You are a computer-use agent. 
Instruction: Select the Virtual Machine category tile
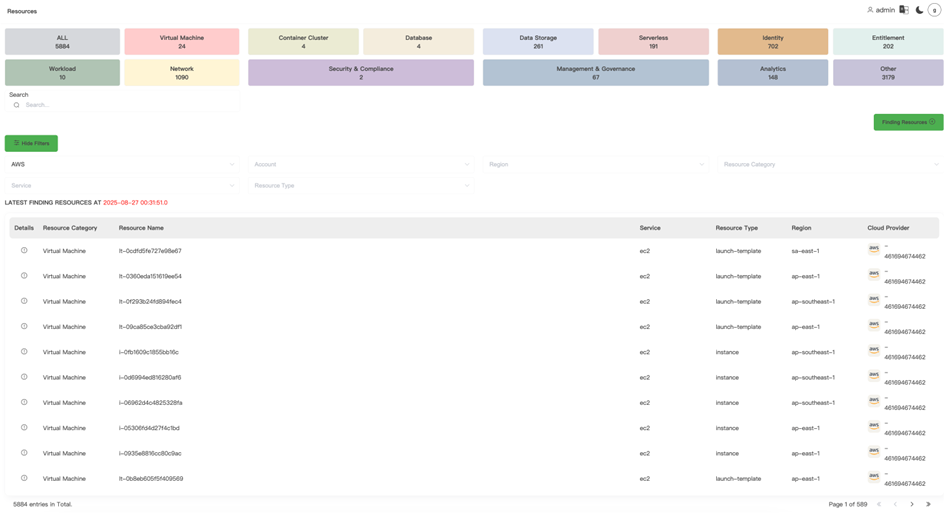coord(182,42)
